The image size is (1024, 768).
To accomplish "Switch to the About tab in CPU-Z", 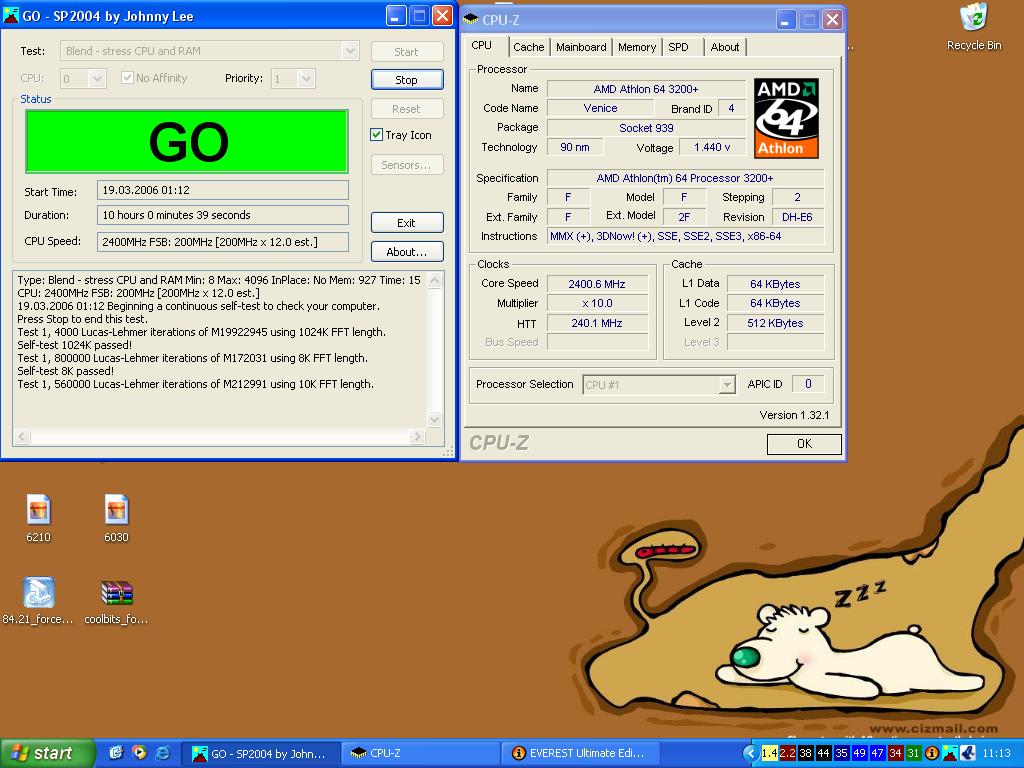I will click(725, 47).
